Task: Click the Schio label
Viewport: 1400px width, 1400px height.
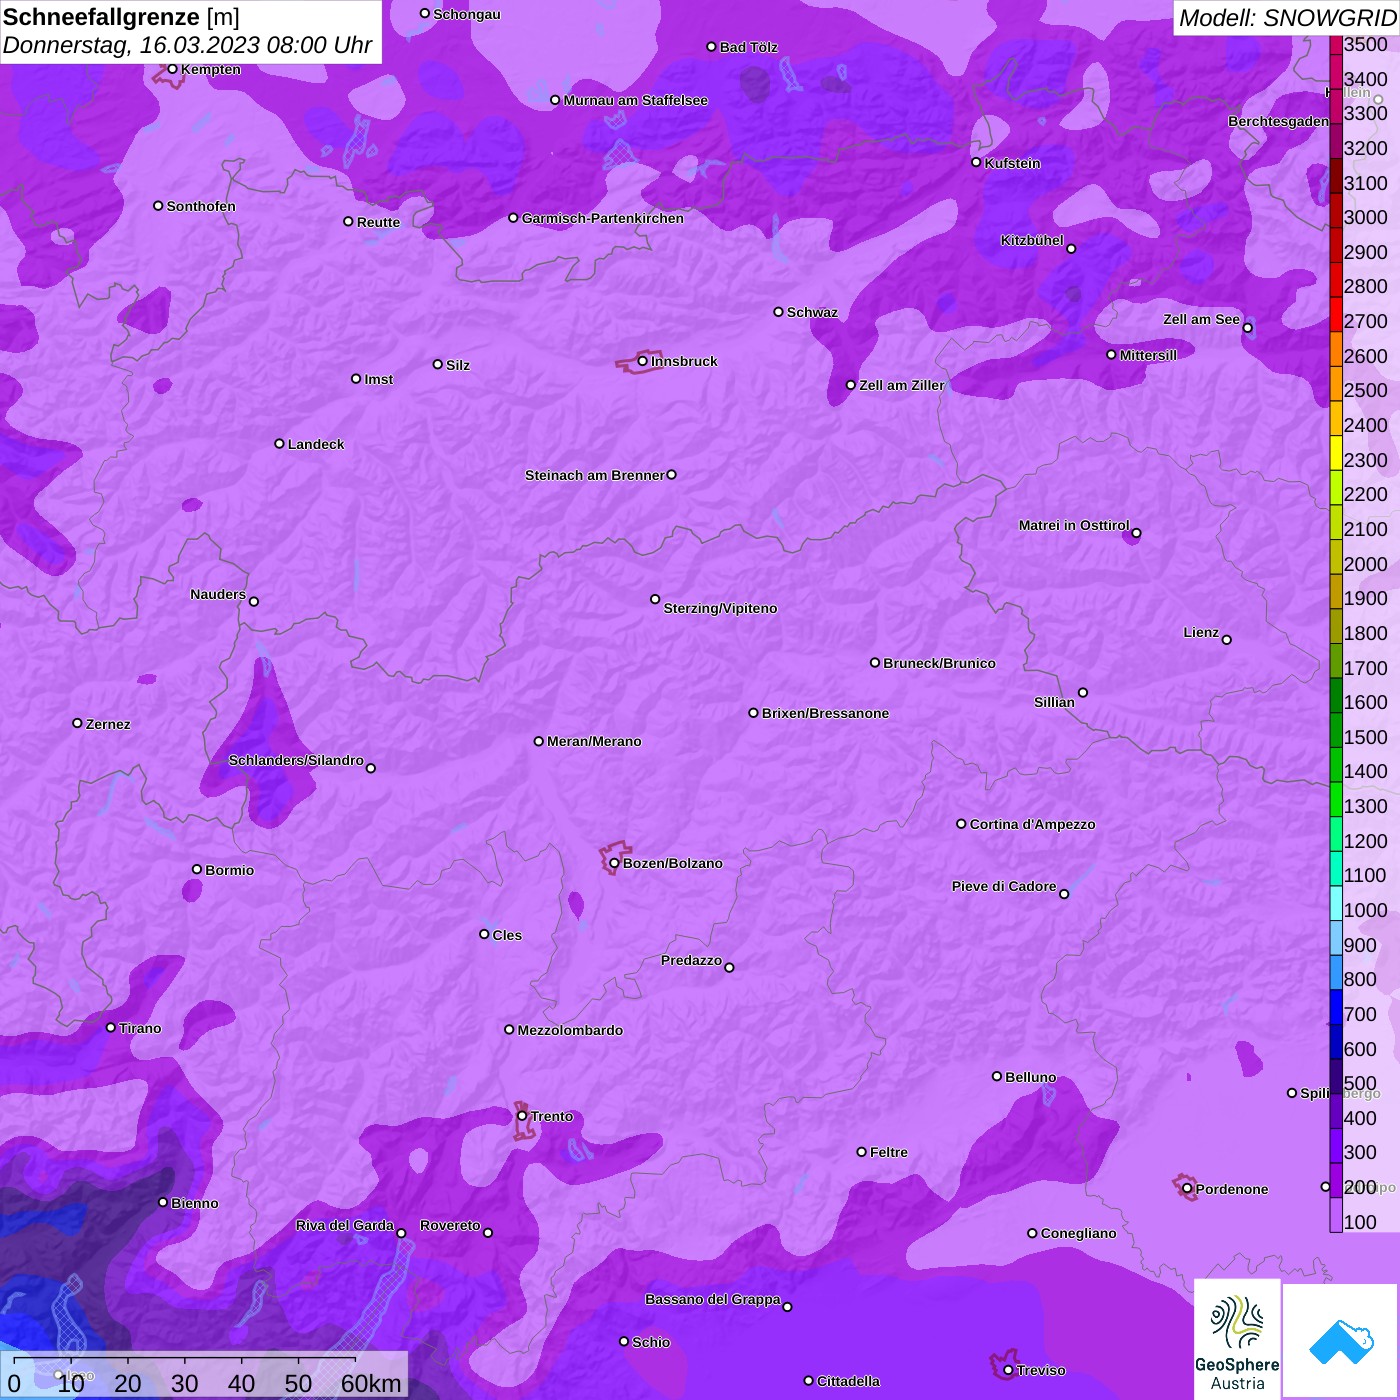Action: 651,1342
